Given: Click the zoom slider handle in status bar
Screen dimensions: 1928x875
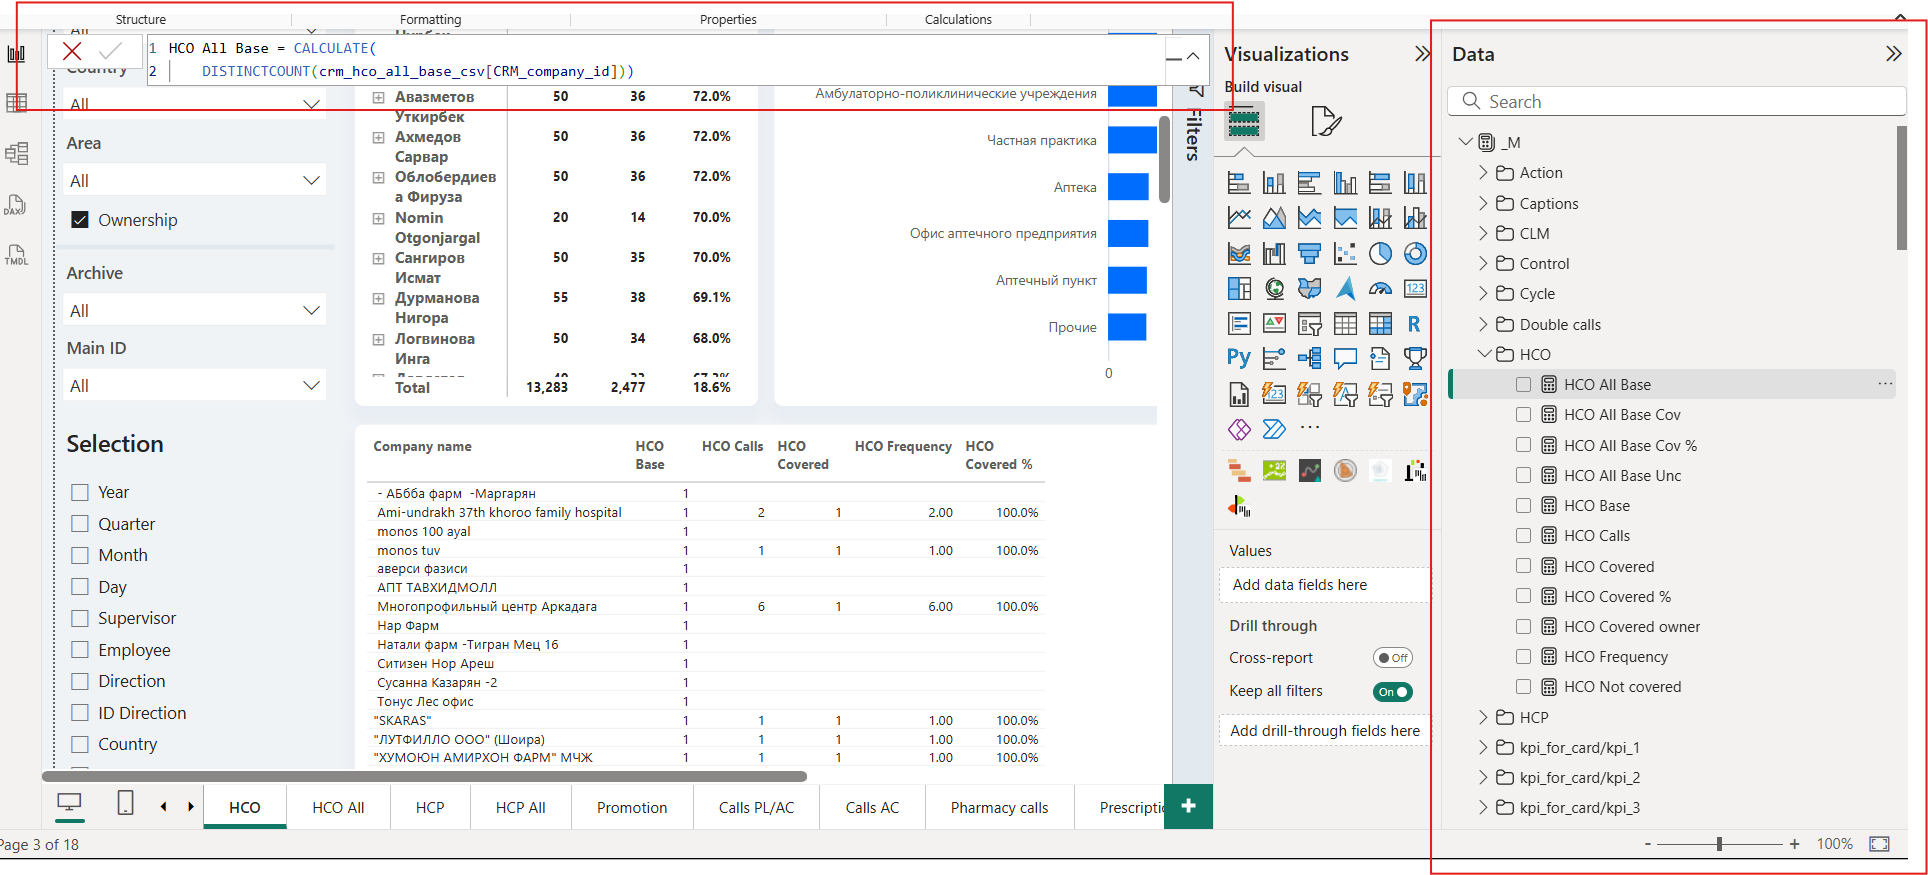Looking at the screenshot, I should [1719, 844].
